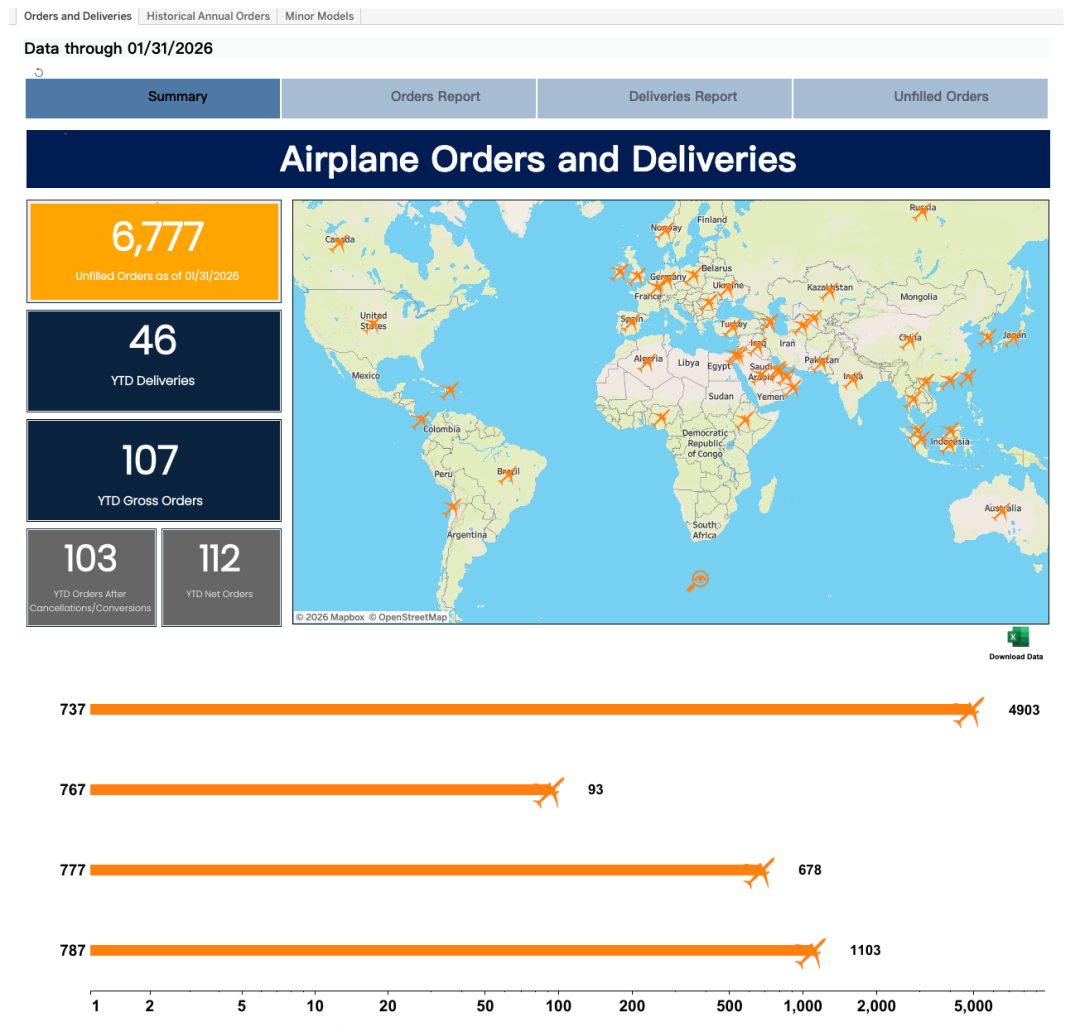The width and height of the screenshot is (1080, 1027).
Task: Select the airplane icon ending the 787 bar
Action: tap(810, 953)
